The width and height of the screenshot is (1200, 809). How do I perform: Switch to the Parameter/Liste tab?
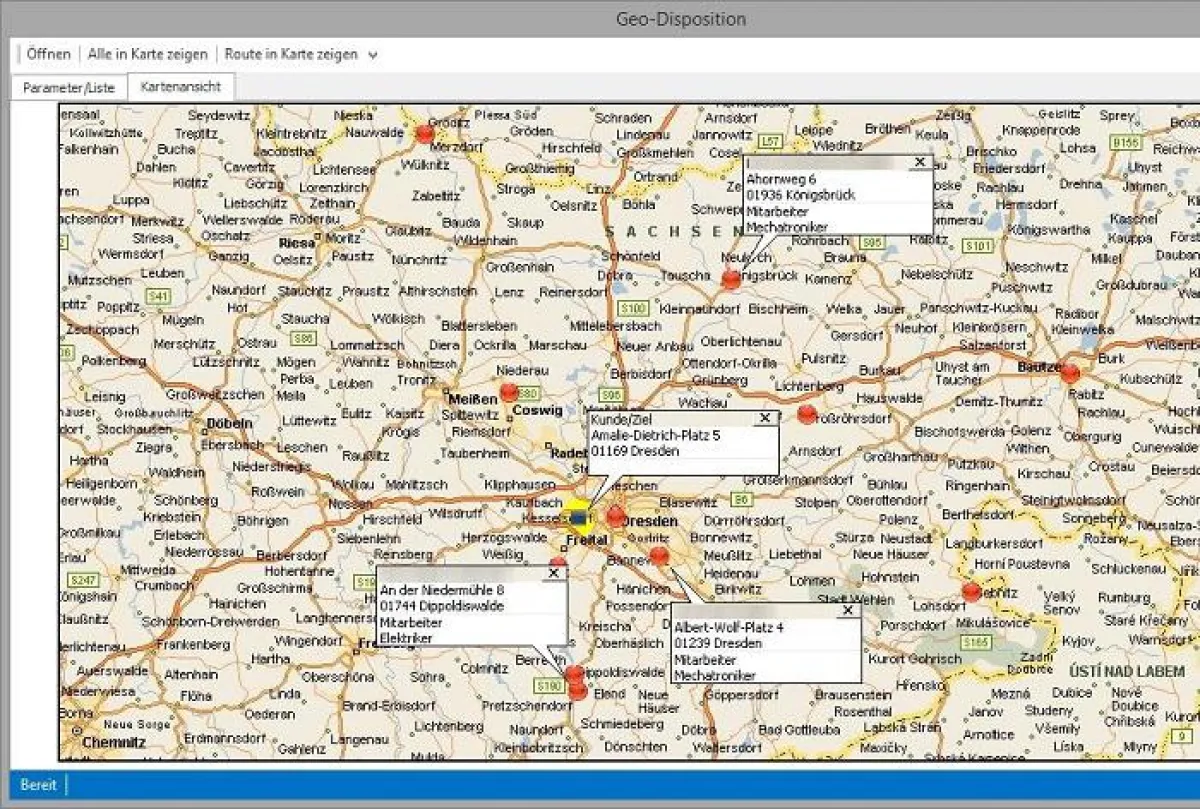[x=69, y=88]
